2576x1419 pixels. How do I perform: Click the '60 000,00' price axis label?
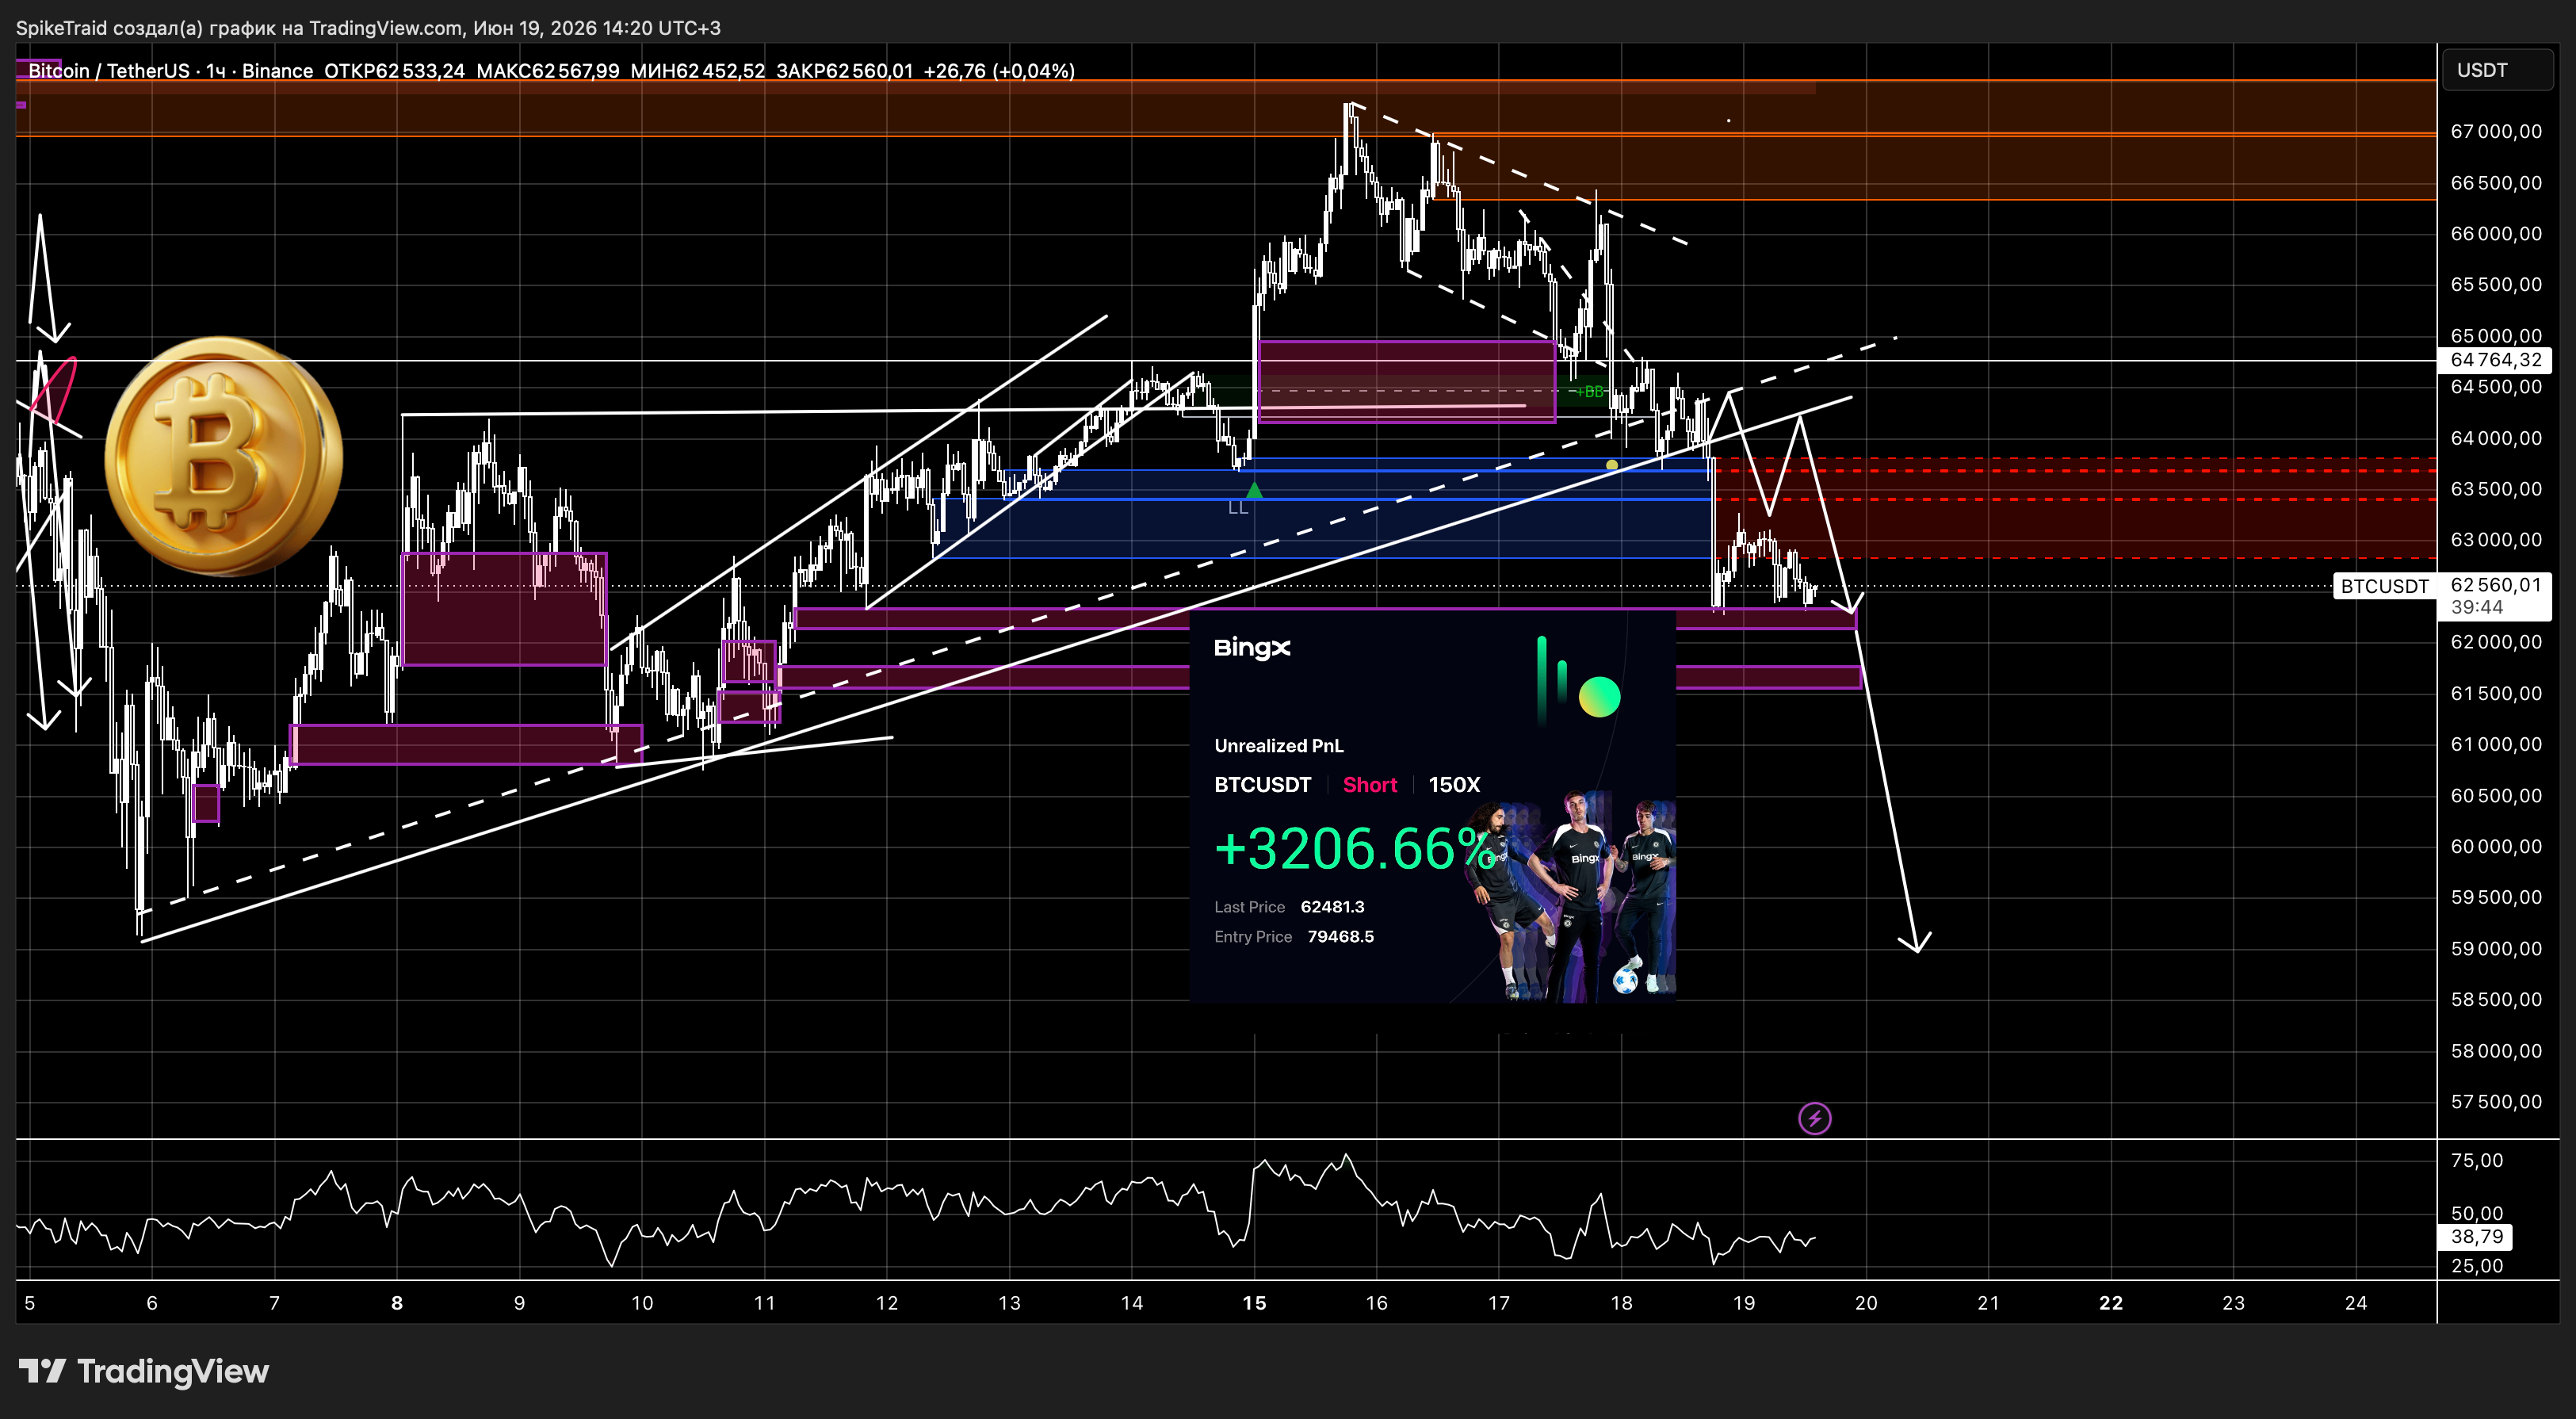click(2496, 847)
